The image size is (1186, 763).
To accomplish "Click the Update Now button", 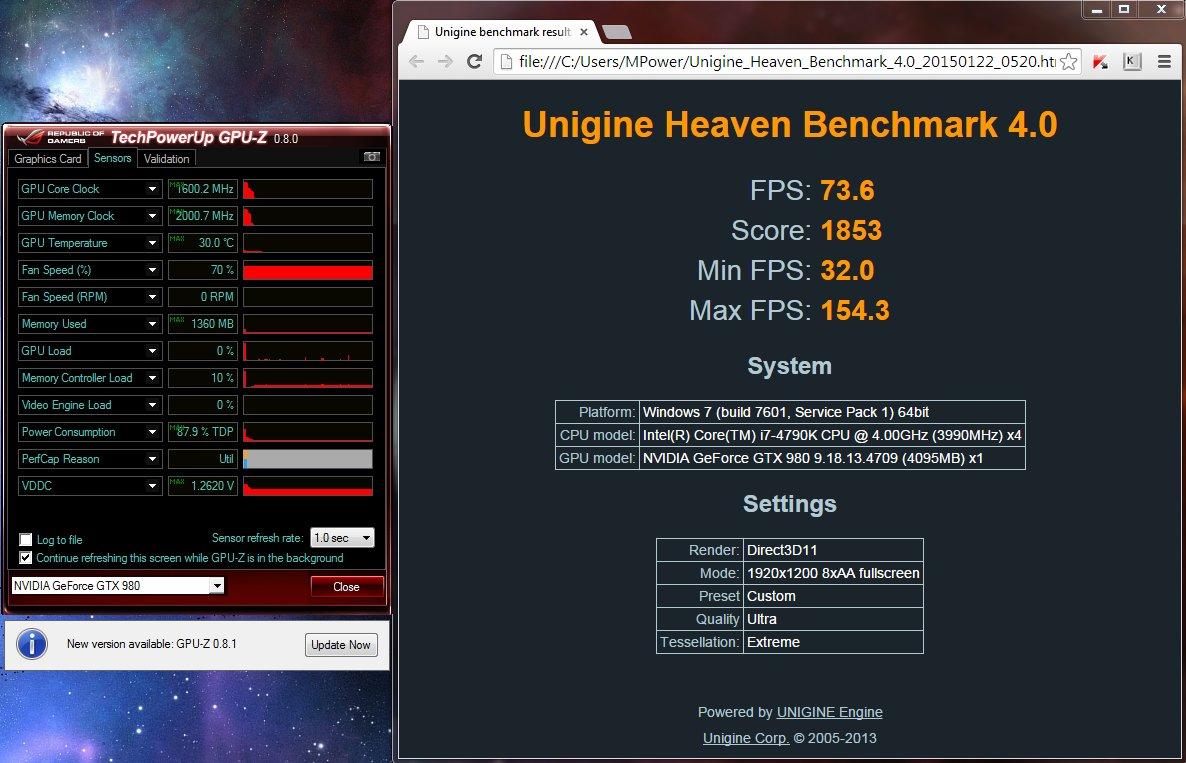I will (341, 645).
